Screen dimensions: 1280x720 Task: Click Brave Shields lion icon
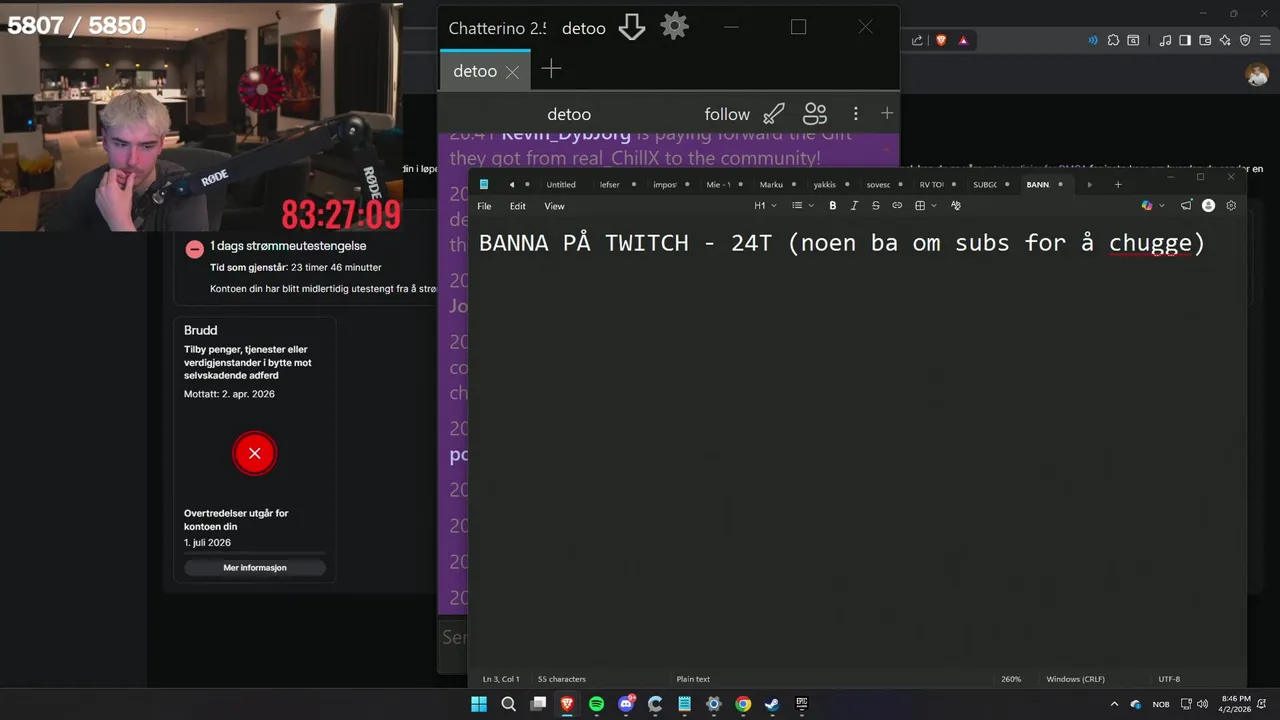pyautogui.click(x=941, y=40)
